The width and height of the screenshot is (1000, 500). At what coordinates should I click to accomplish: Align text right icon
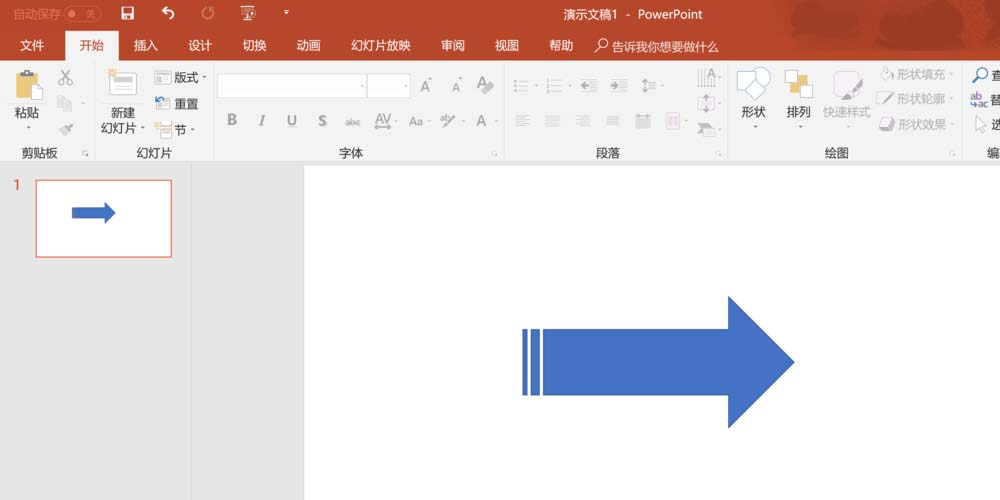point(582,121)
